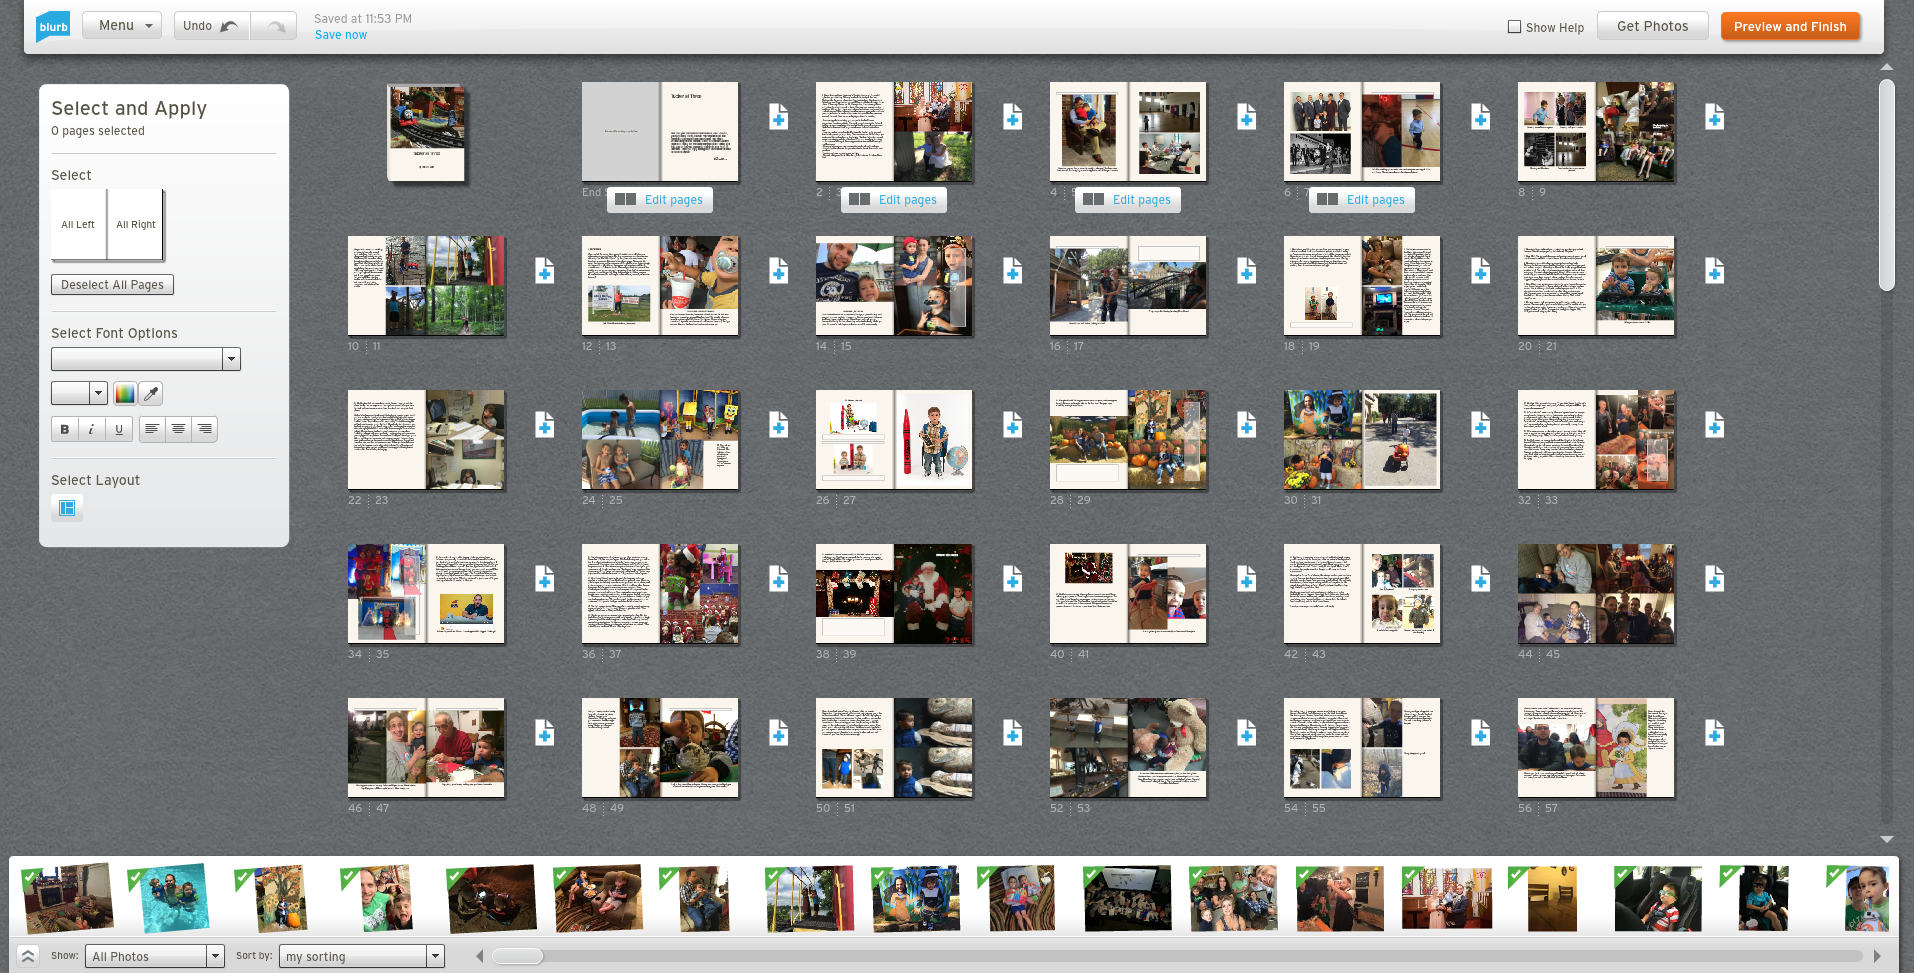
Task: Enable the Show Help checkbox
Action: click(x=1514, y=27)
